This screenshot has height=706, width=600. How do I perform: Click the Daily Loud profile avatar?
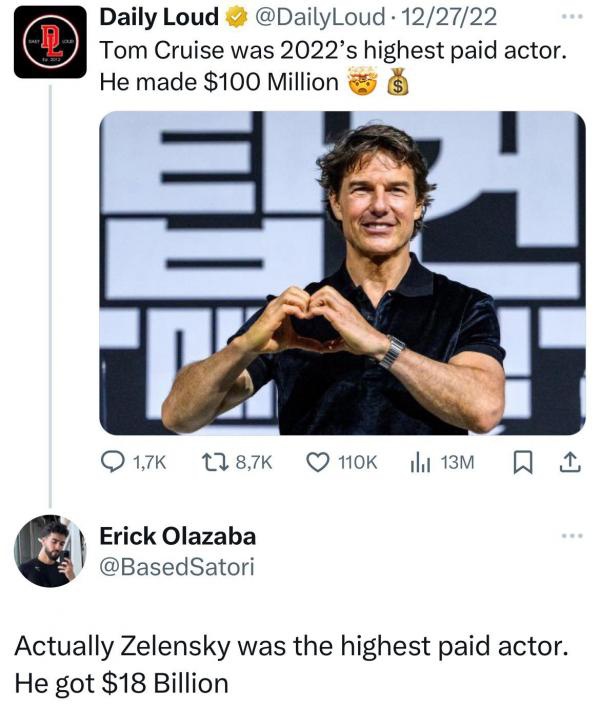tap(50, 41)
